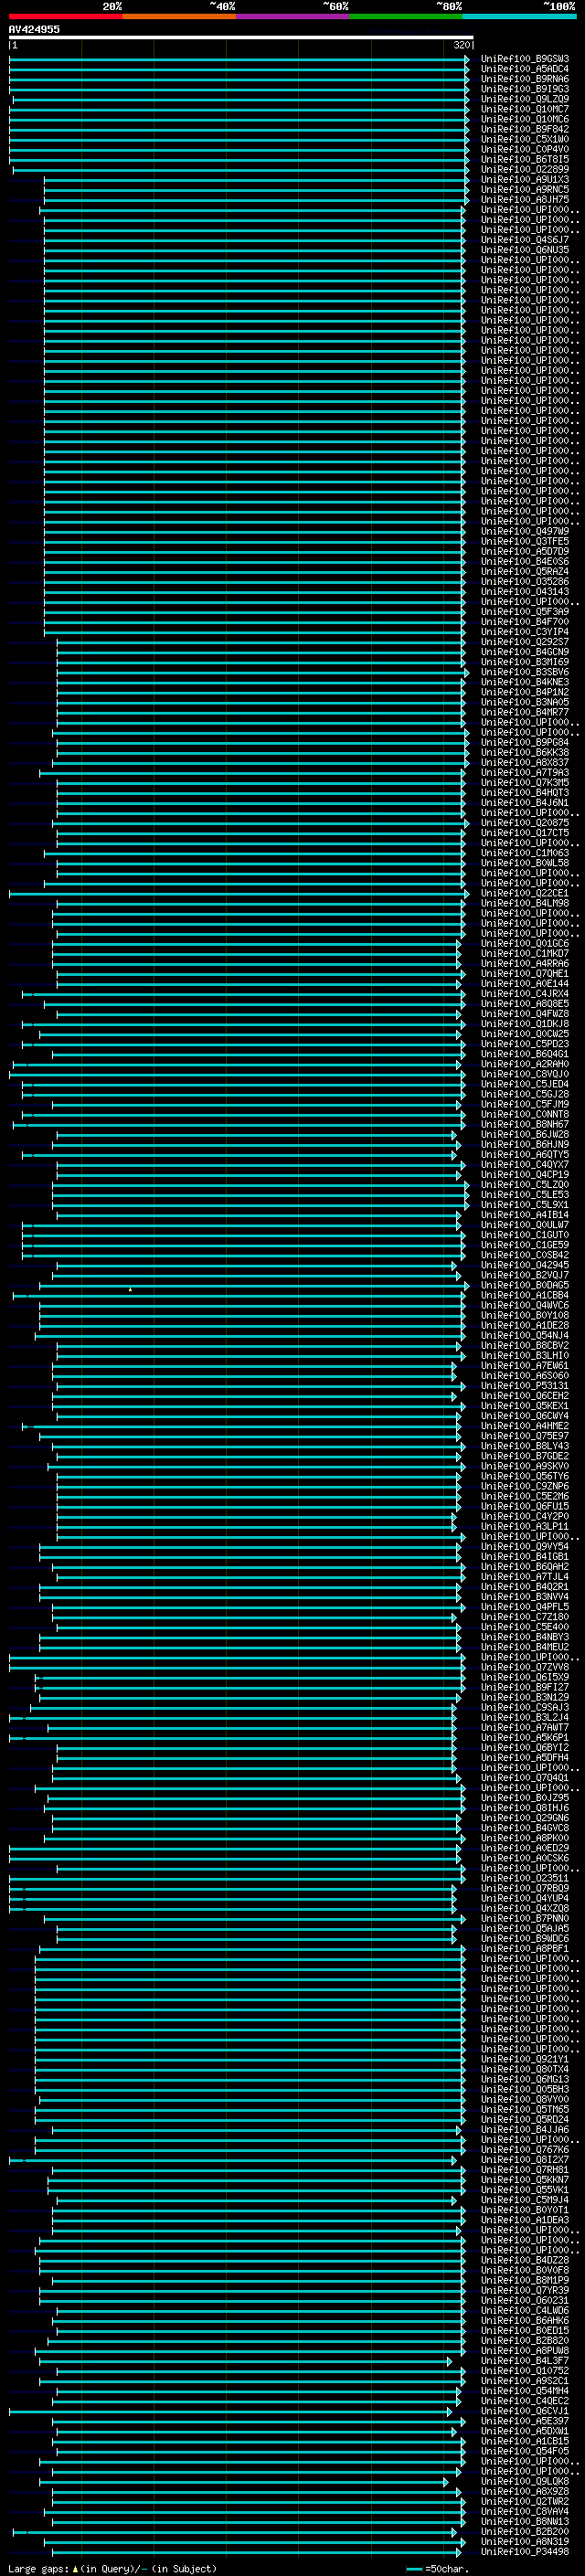Select the UniRef100_A9RNC5 entry
The image size is (585, 2576).
[x=525, y=190]
